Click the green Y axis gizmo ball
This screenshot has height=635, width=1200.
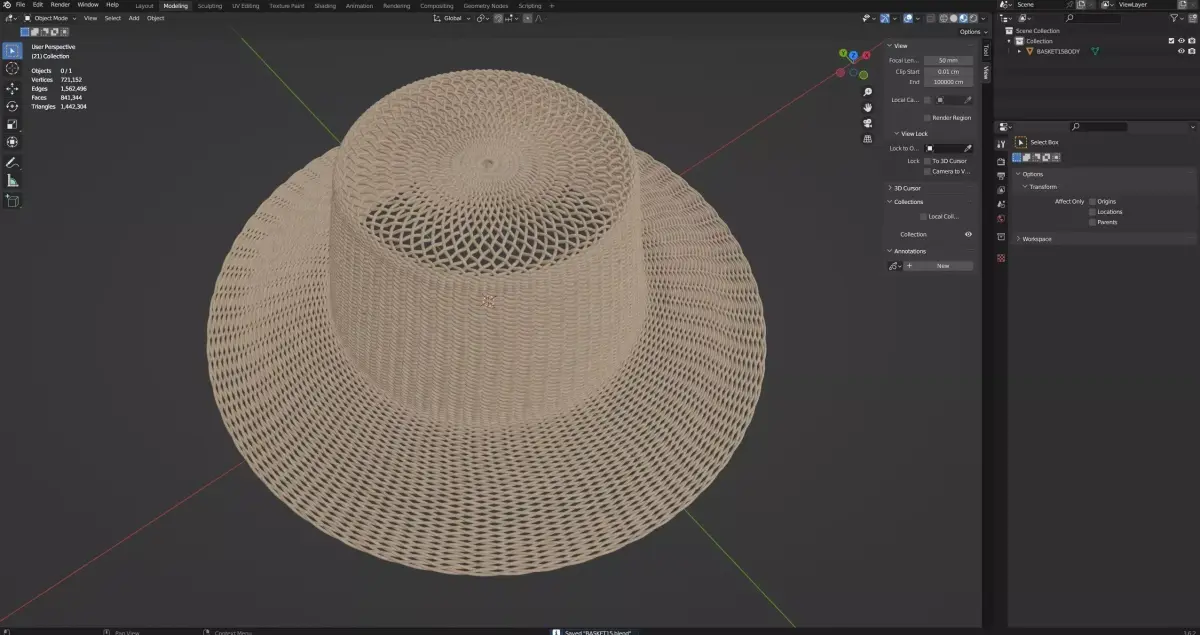coord(843,53)
